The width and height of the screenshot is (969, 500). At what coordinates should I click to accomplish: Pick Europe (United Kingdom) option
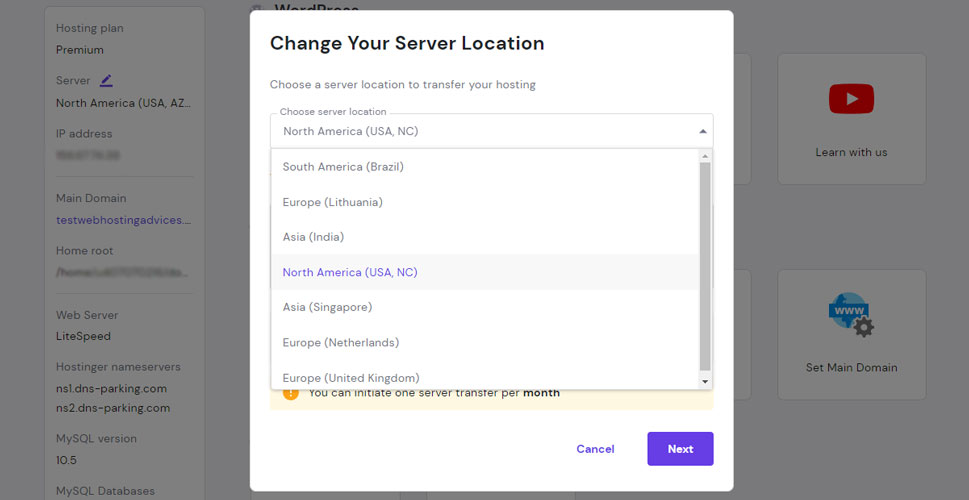click(x=485, y=377)
